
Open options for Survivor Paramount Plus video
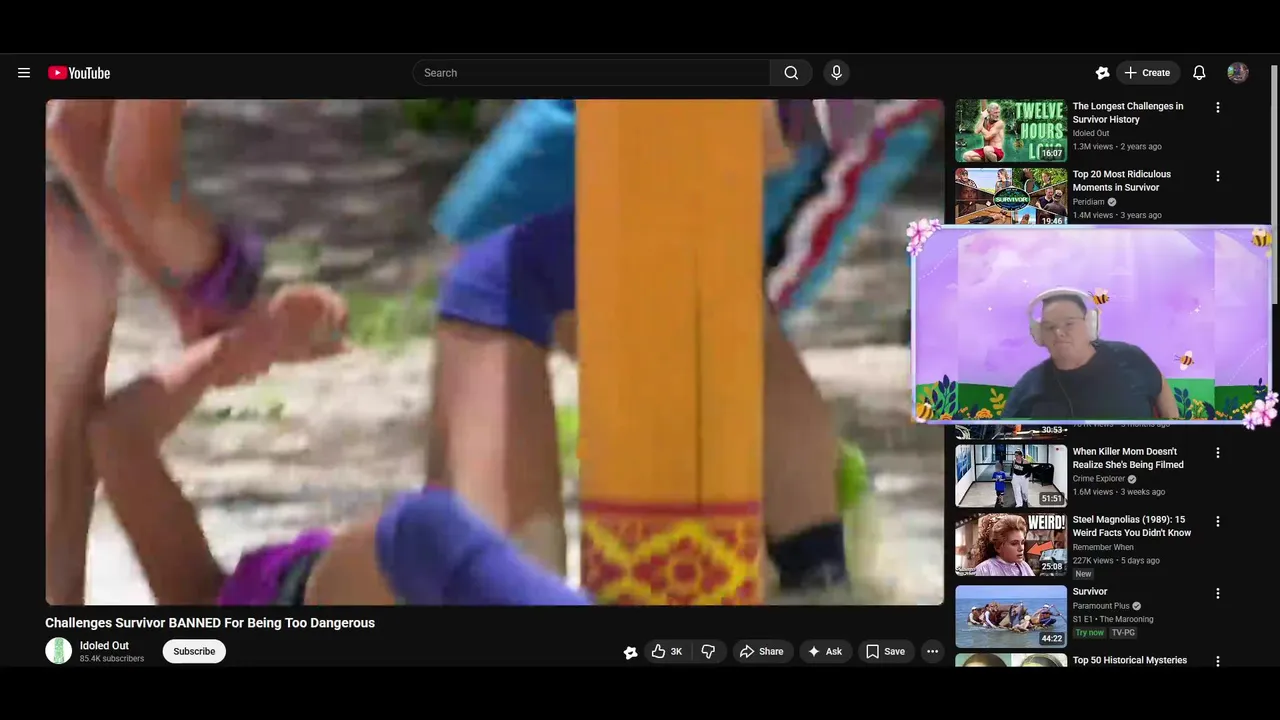click(1217, 593)
